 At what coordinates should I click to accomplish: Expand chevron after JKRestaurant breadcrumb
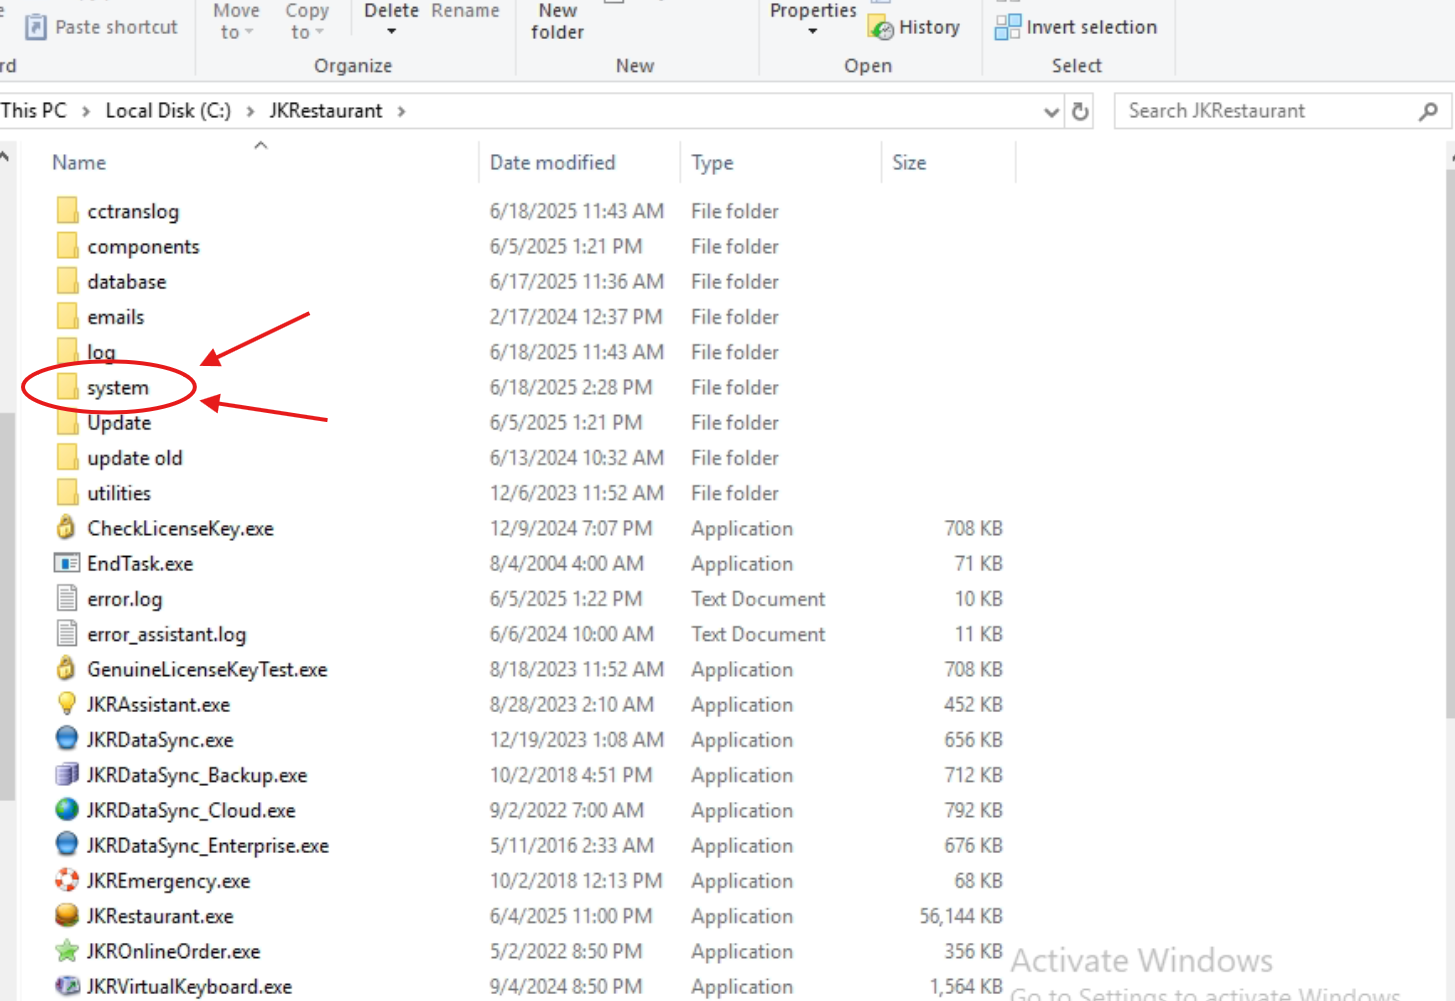(401, 111)
